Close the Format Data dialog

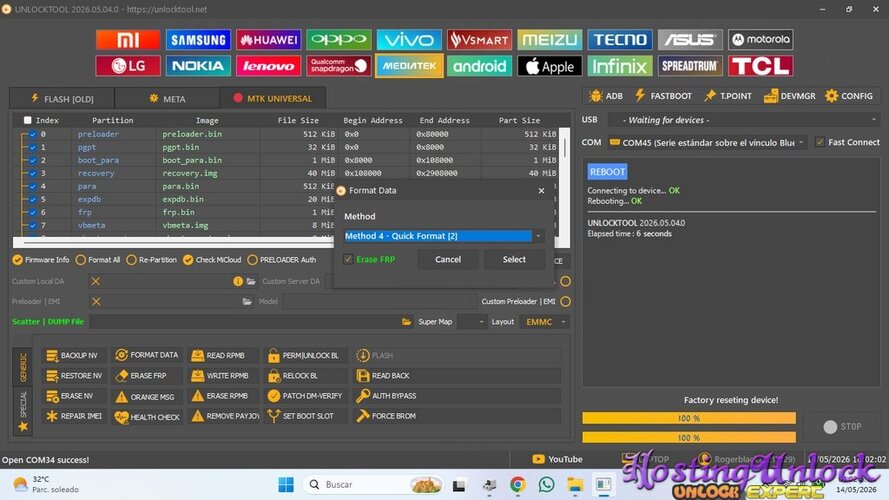541,191
